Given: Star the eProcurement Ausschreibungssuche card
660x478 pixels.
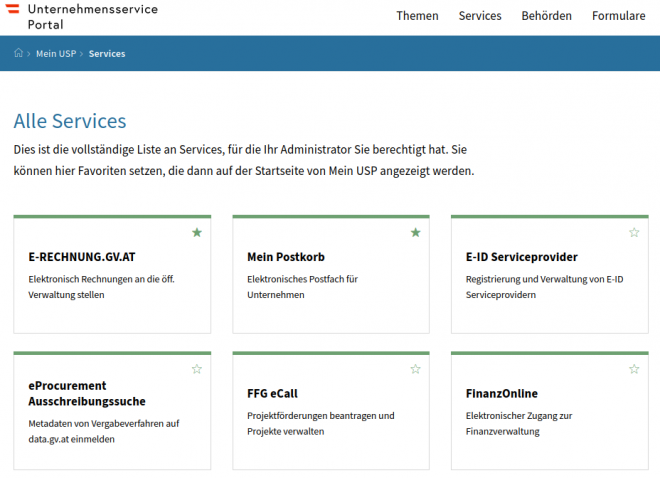Looking at the screenshot, I should point(197,369).
